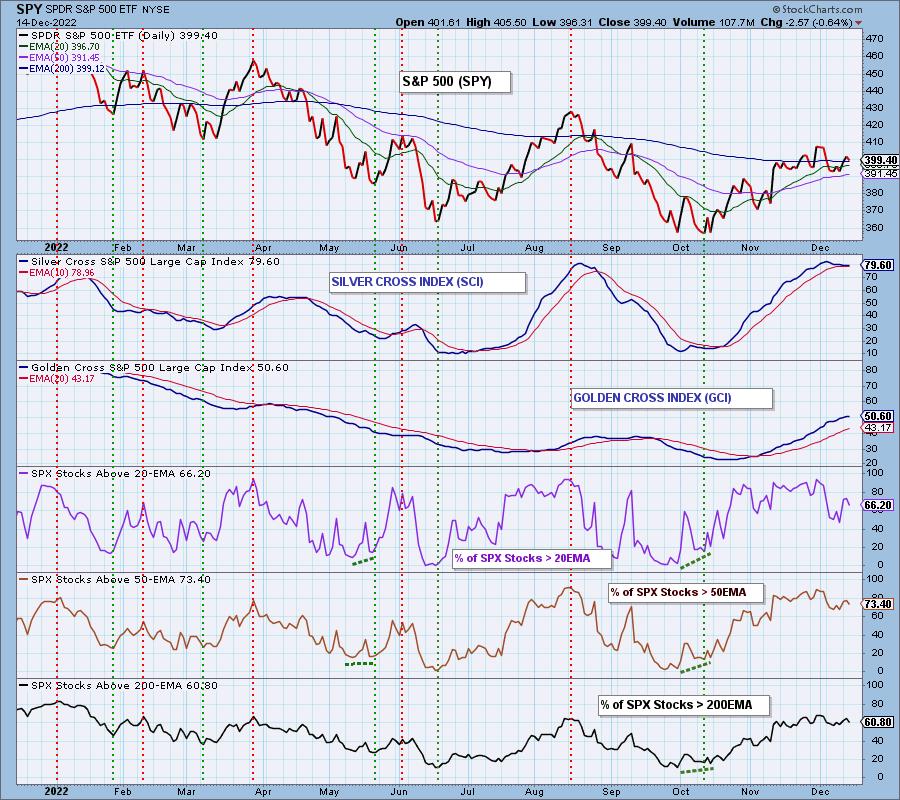Click the 60.80 value tag on 200-EMA panel
900x800 pixels.
tap(878, 722)
